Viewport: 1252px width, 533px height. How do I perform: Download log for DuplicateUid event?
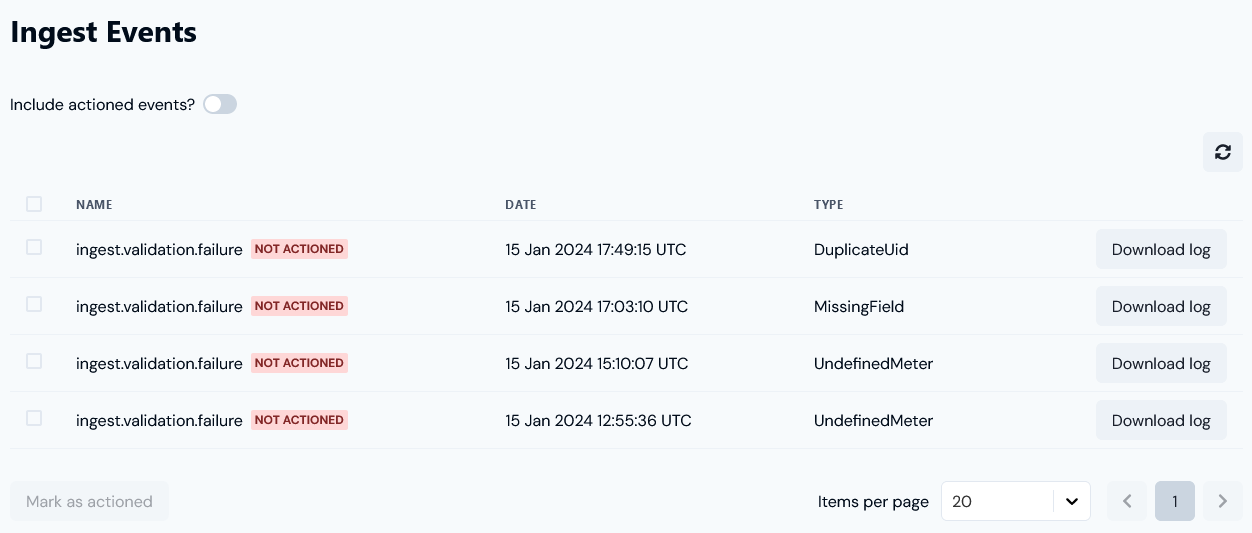(1161, 249)
